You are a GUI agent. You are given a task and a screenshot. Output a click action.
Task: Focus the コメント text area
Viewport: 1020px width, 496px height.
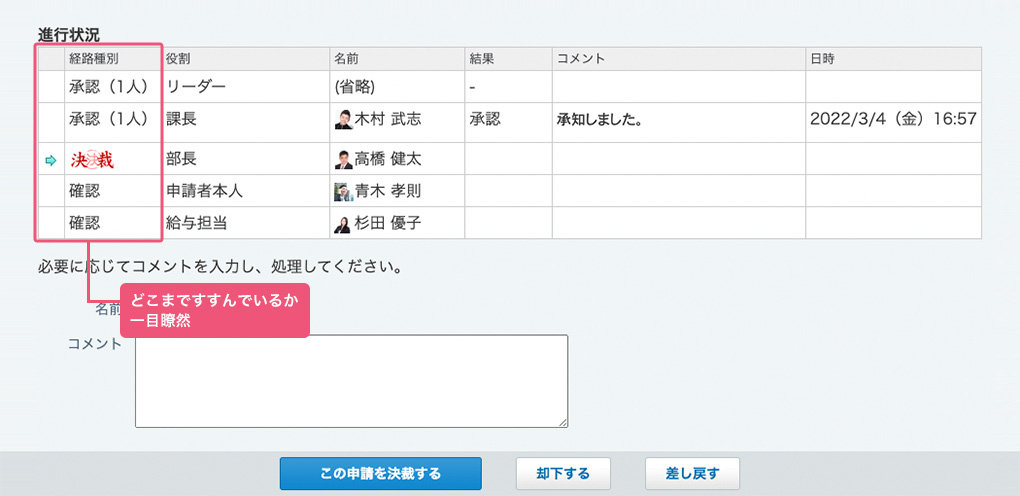(x=351, y=381)
